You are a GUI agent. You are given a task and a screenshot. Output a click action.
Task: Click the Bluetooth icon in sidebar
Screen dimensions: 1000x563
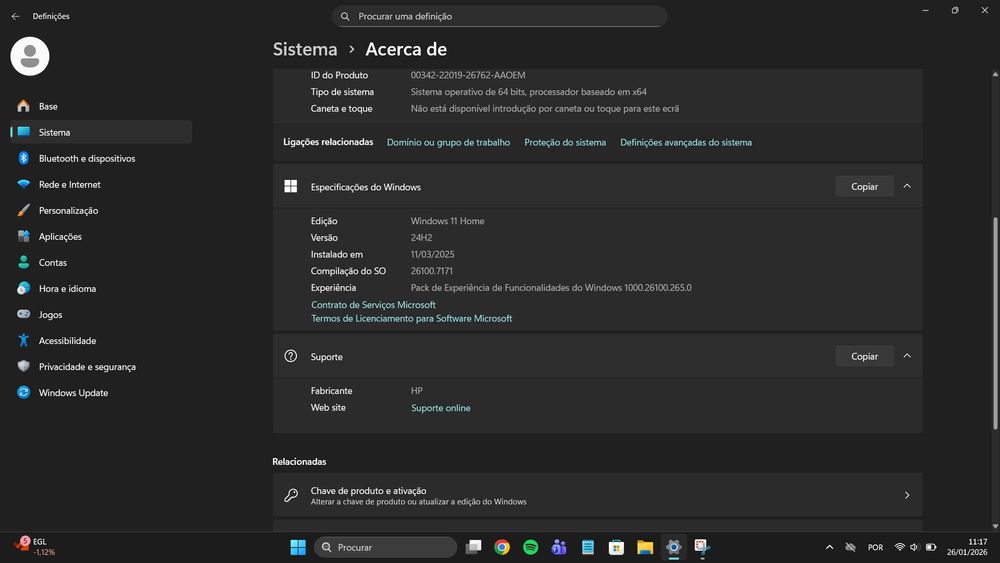tap(24, 158)
